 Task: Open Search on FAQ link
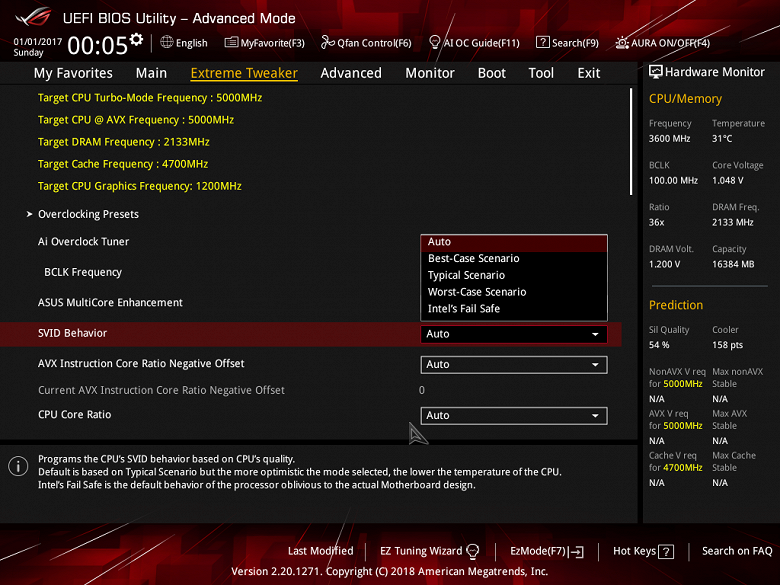click(x=737, y=551)
